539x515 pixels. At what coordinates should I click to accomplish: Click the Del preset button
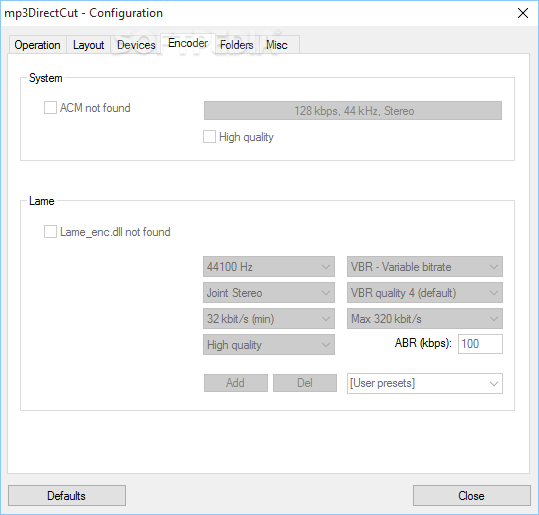click(x=305, y=383)
